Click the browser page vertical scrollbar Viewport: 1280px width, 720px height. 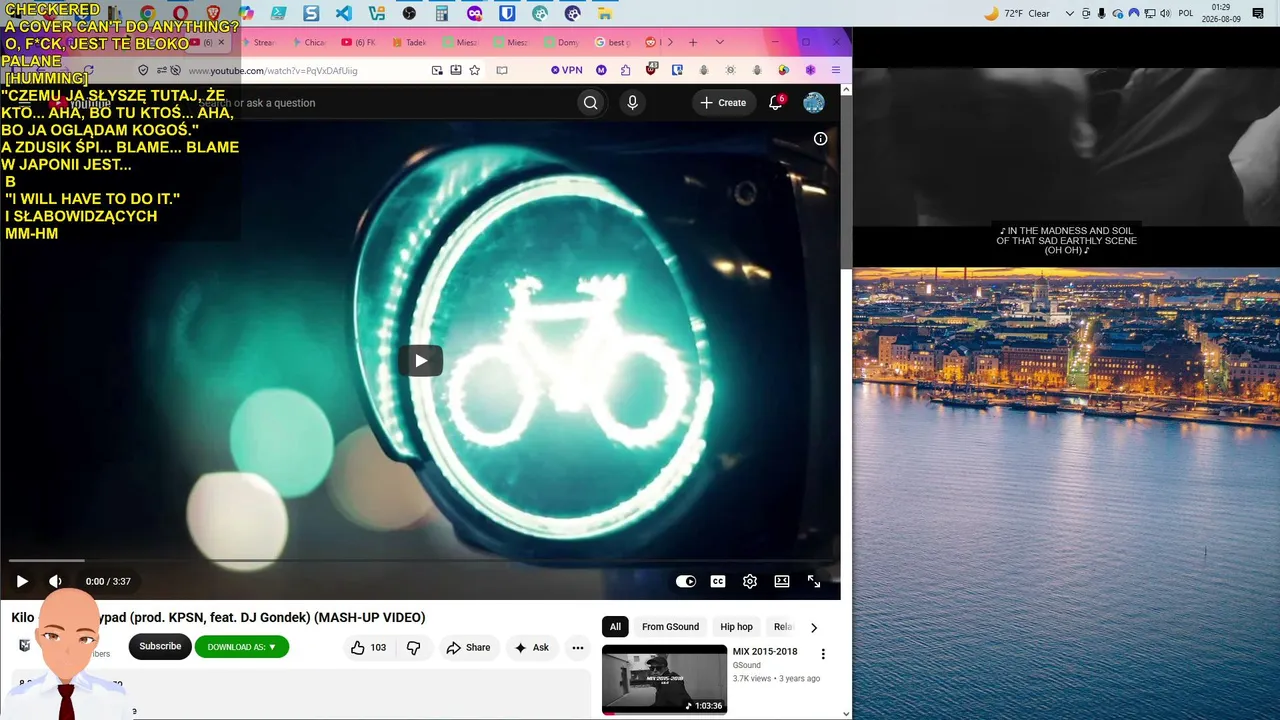point(846,180)
